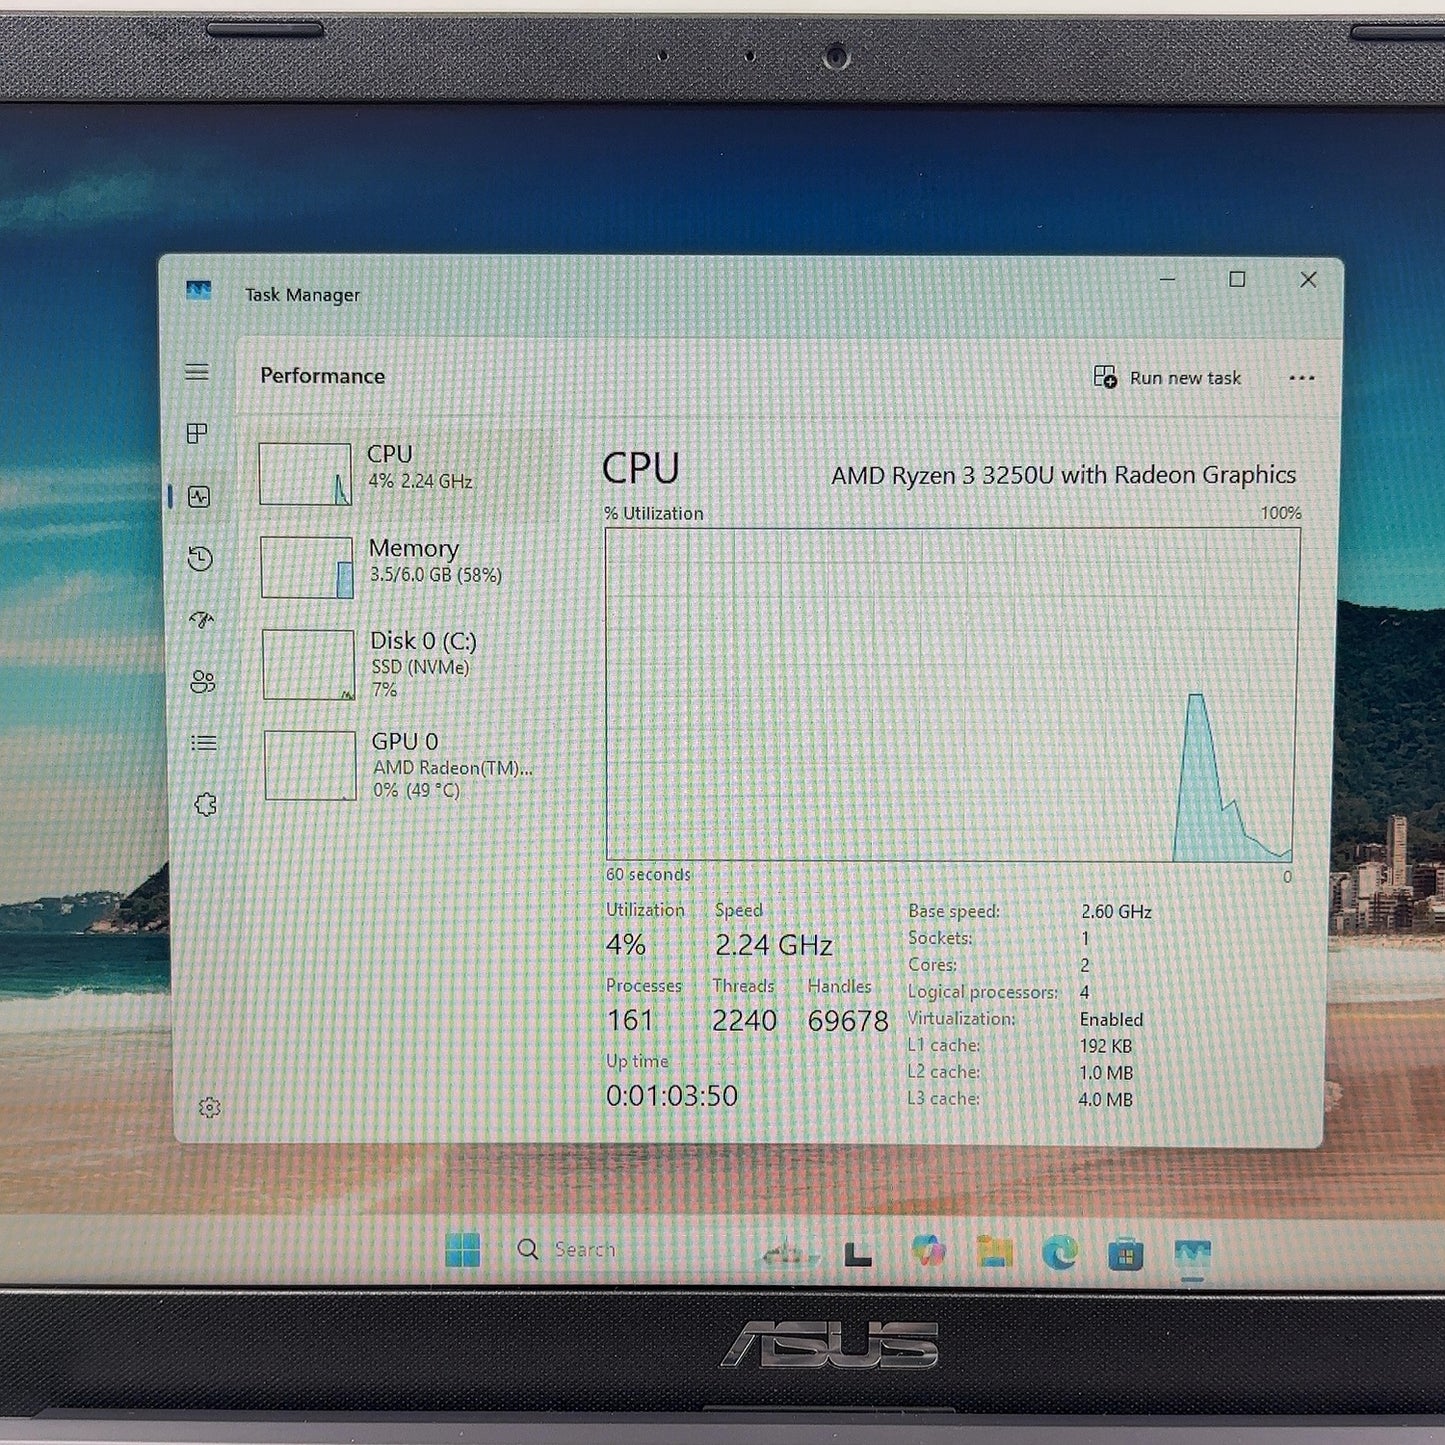Click the Virtualization Enabled value
The height and width of the screenshot is (1445, 1445).
[1111, 1019]
